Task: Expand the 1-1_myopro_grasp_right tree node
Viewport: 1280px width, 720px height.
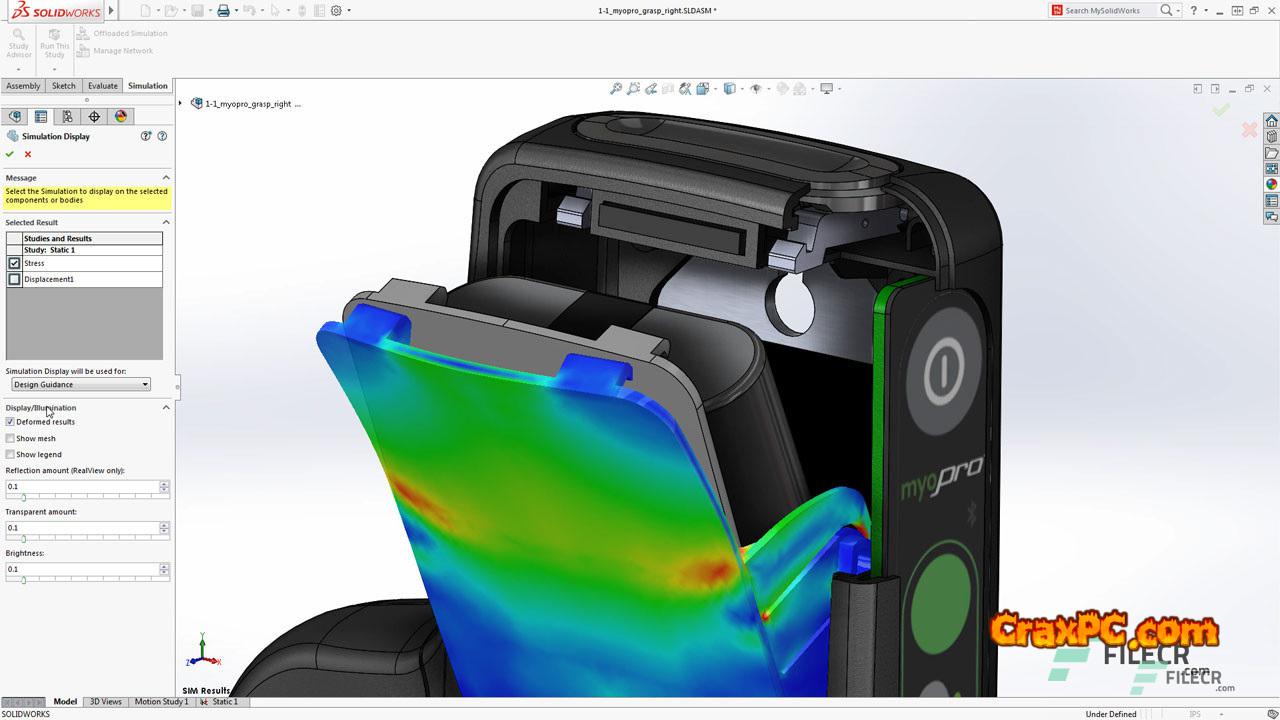Action: point(181,104)
